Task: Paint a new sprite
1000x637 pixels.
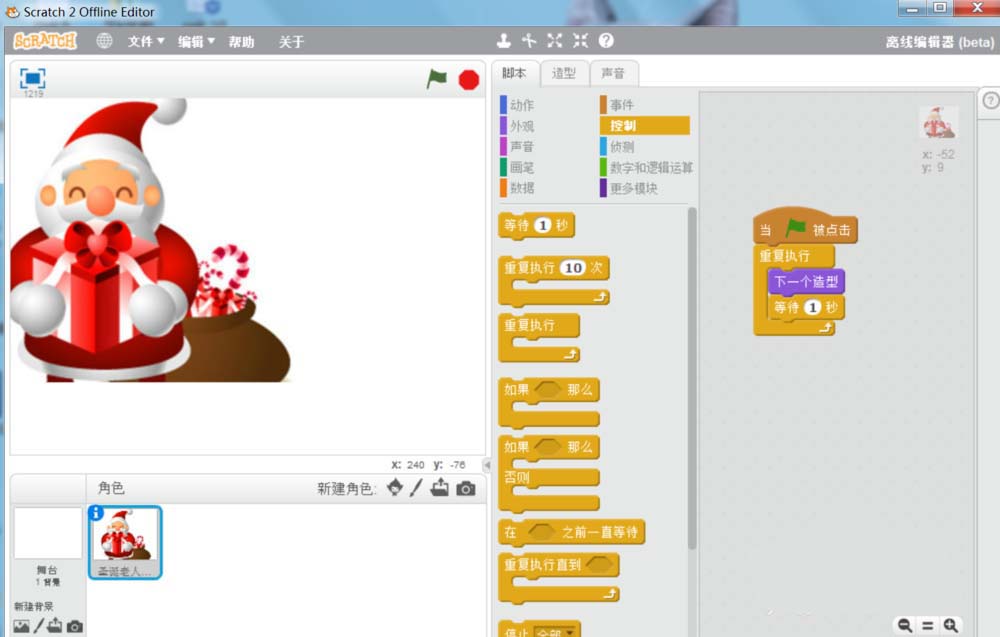Action: tap(416, 488)
